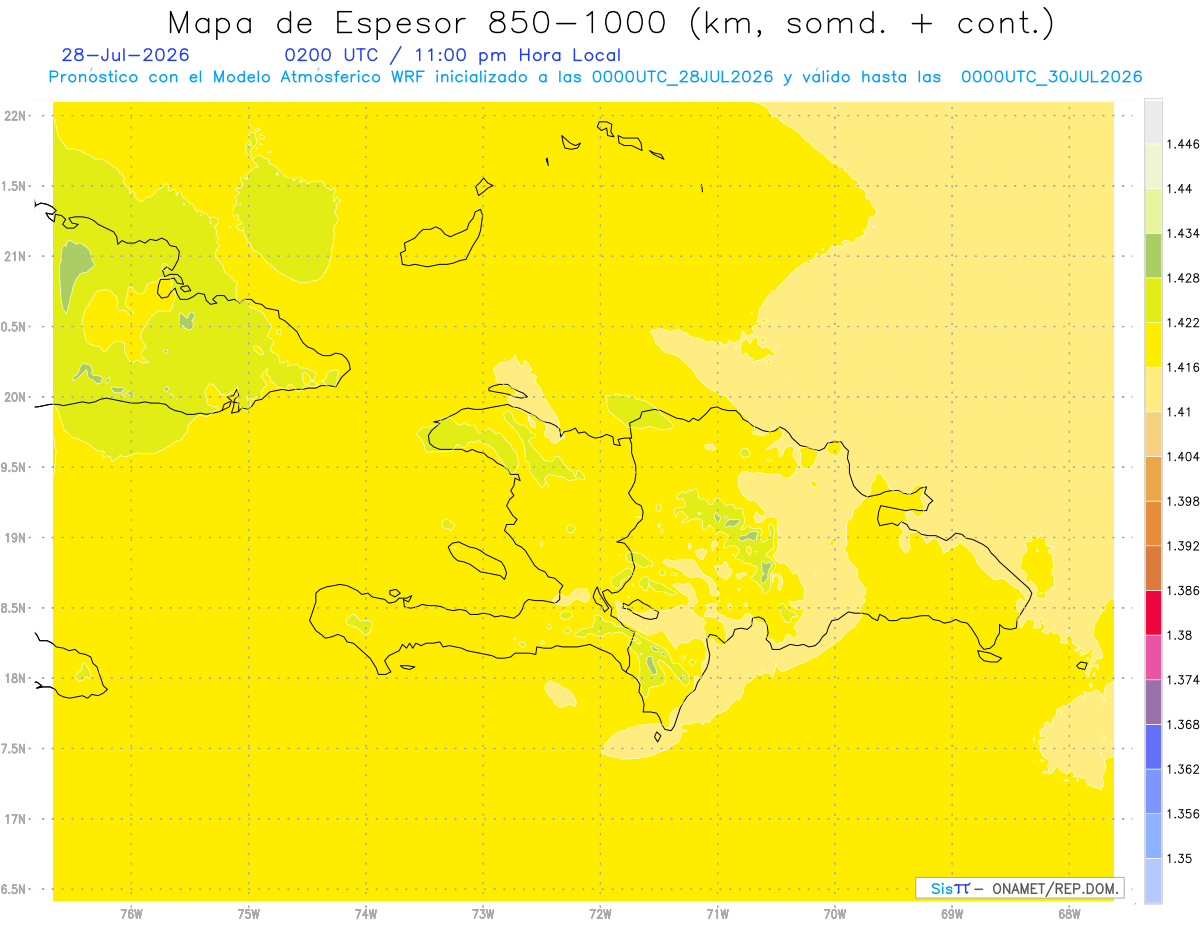Click the colorbar value '1.404'

1185,456
